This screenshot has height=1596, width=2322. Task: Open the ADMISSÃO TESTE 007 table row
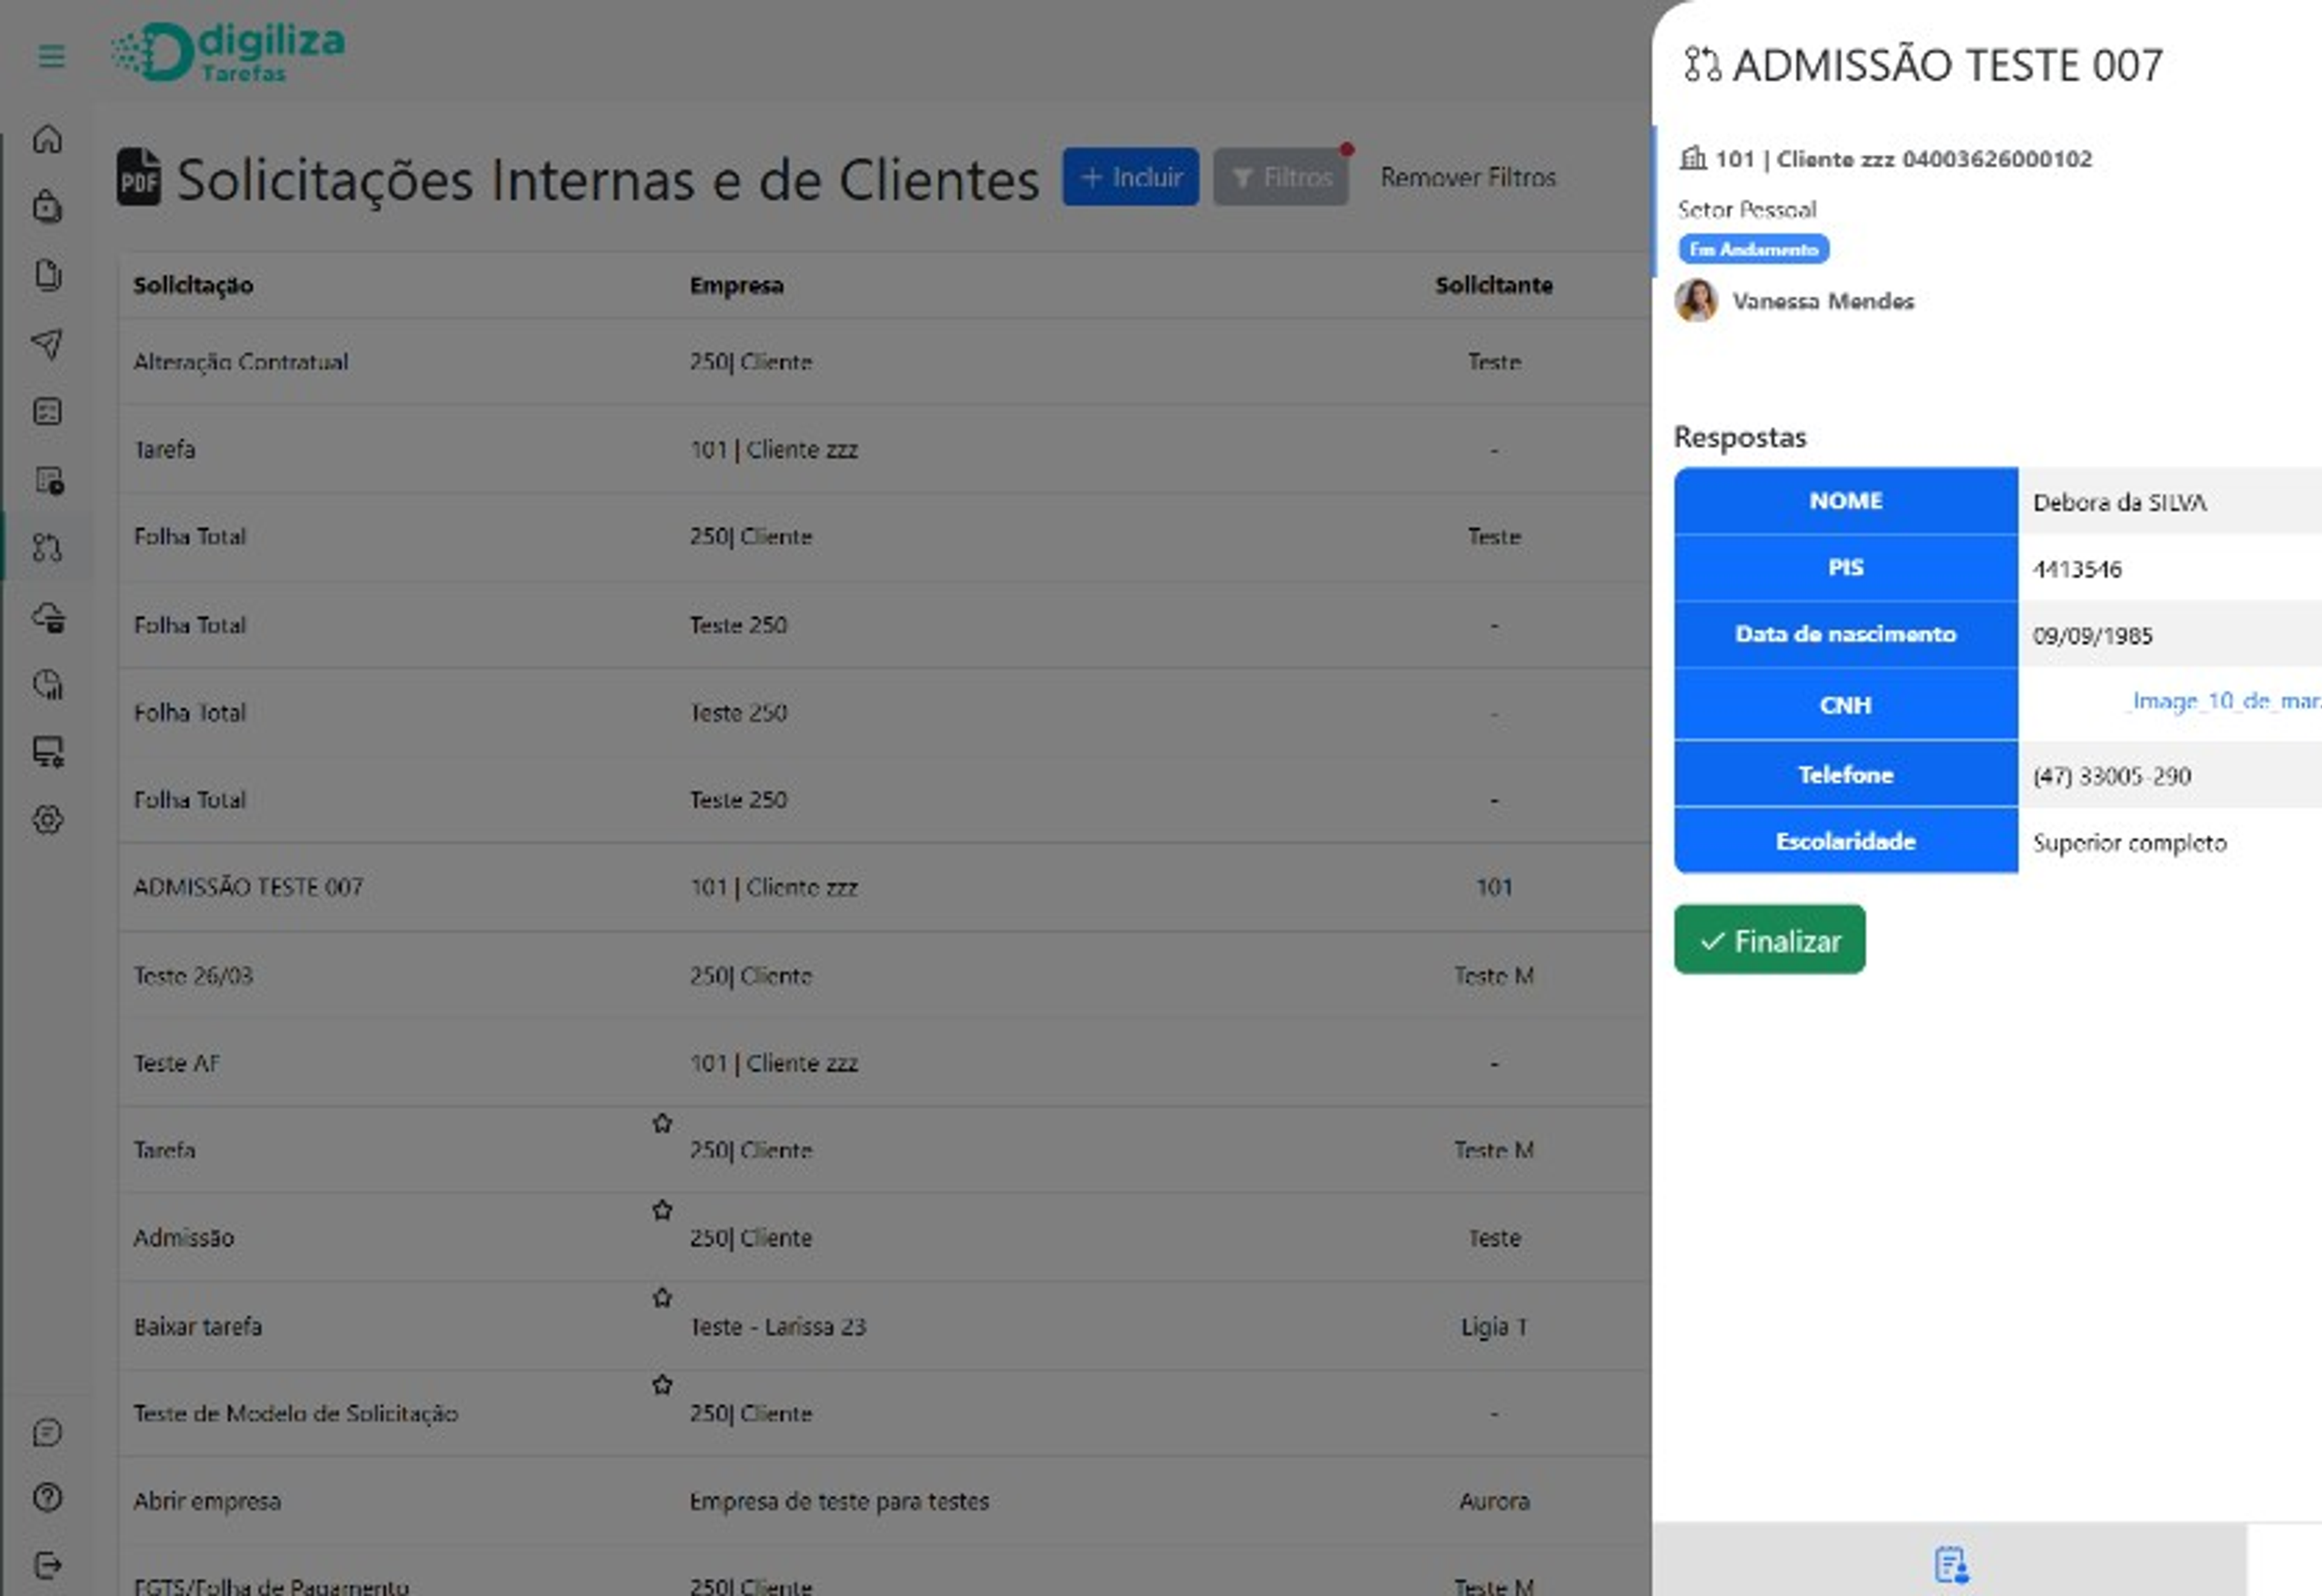[x=884, y=887]
